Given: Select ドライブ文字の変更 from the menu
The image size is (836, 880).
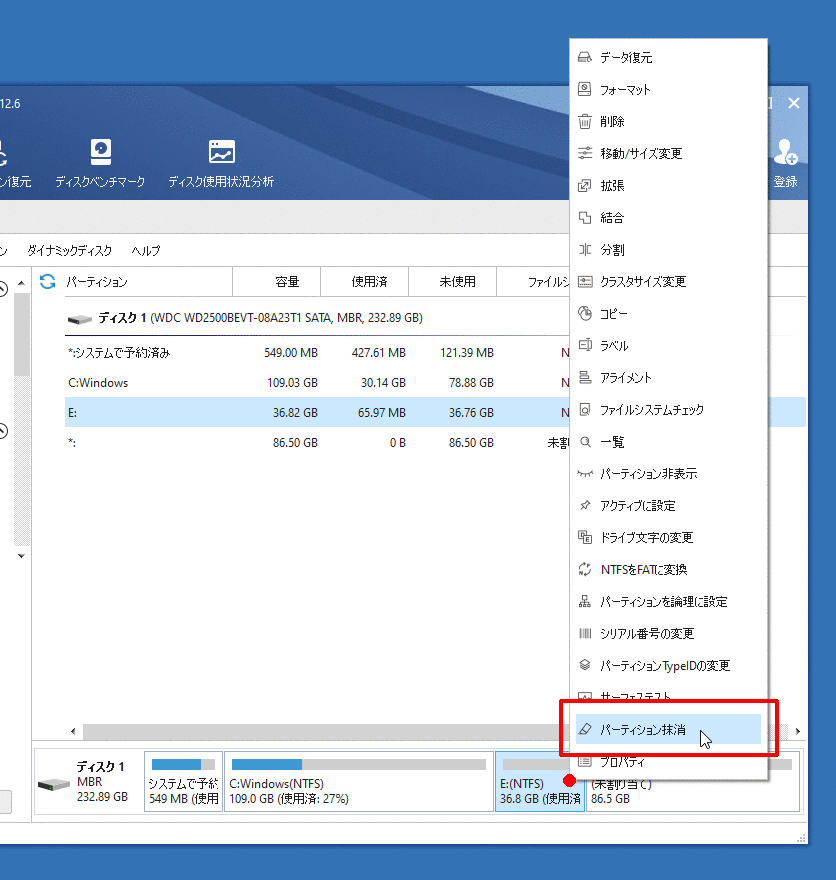Looking at the screenshot, I should 646,538.
